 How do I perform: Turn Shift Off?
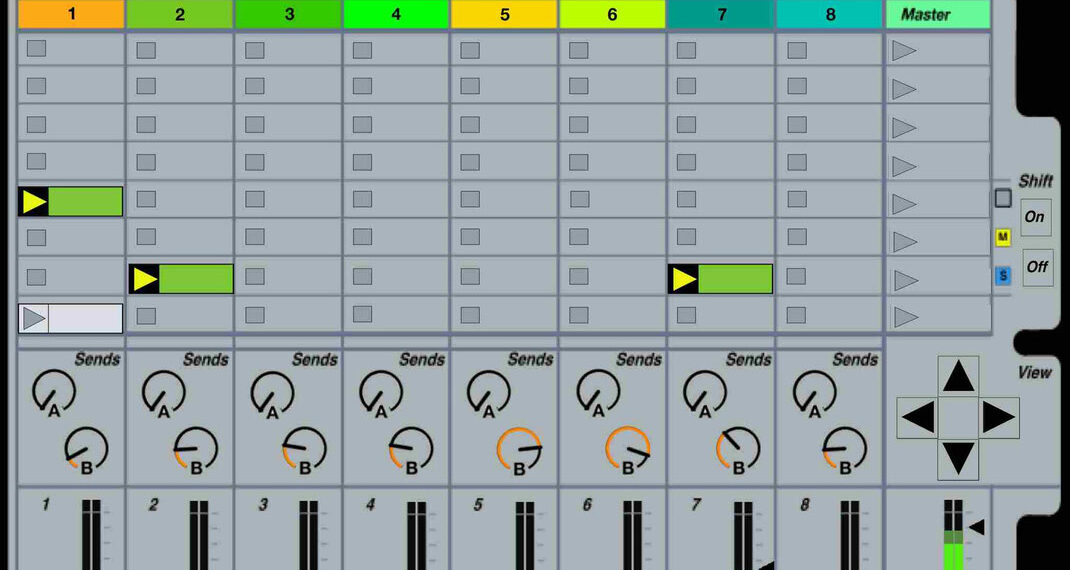tap(1037, 267)
